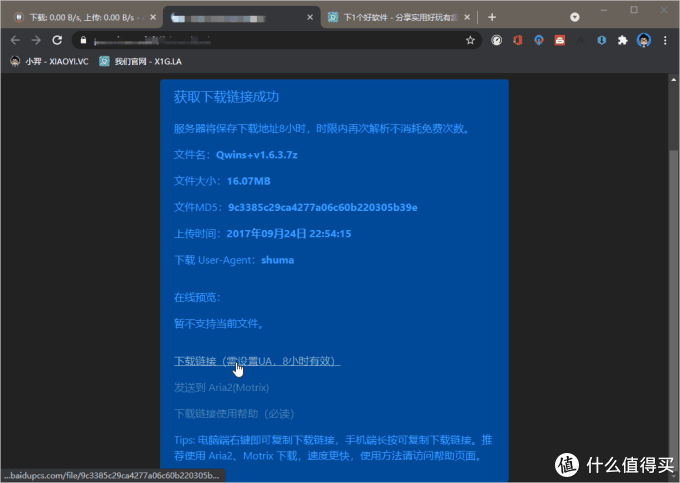Open the tab search dropdown

coord(575,17)
